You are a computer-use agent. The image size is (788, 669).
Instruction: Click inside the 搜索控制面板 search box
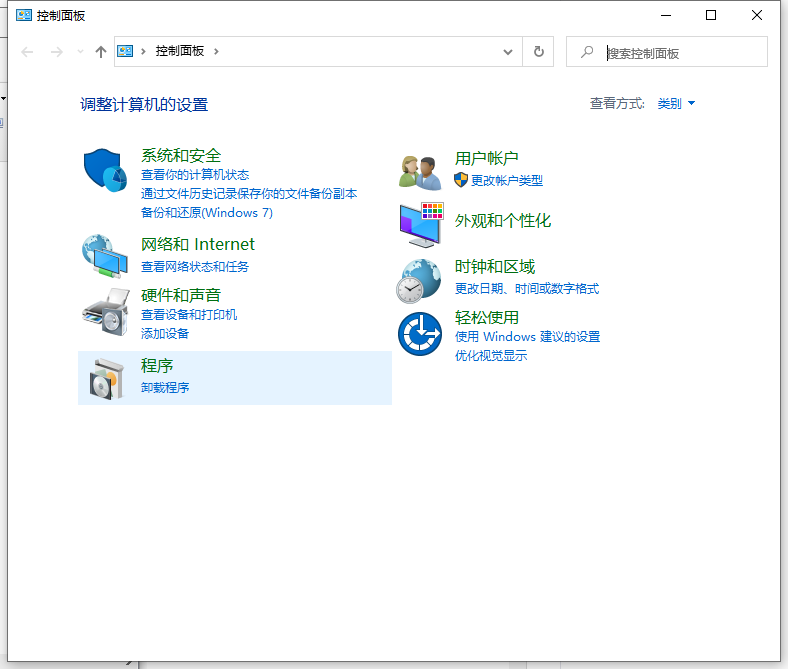click(x=680, y=53)
